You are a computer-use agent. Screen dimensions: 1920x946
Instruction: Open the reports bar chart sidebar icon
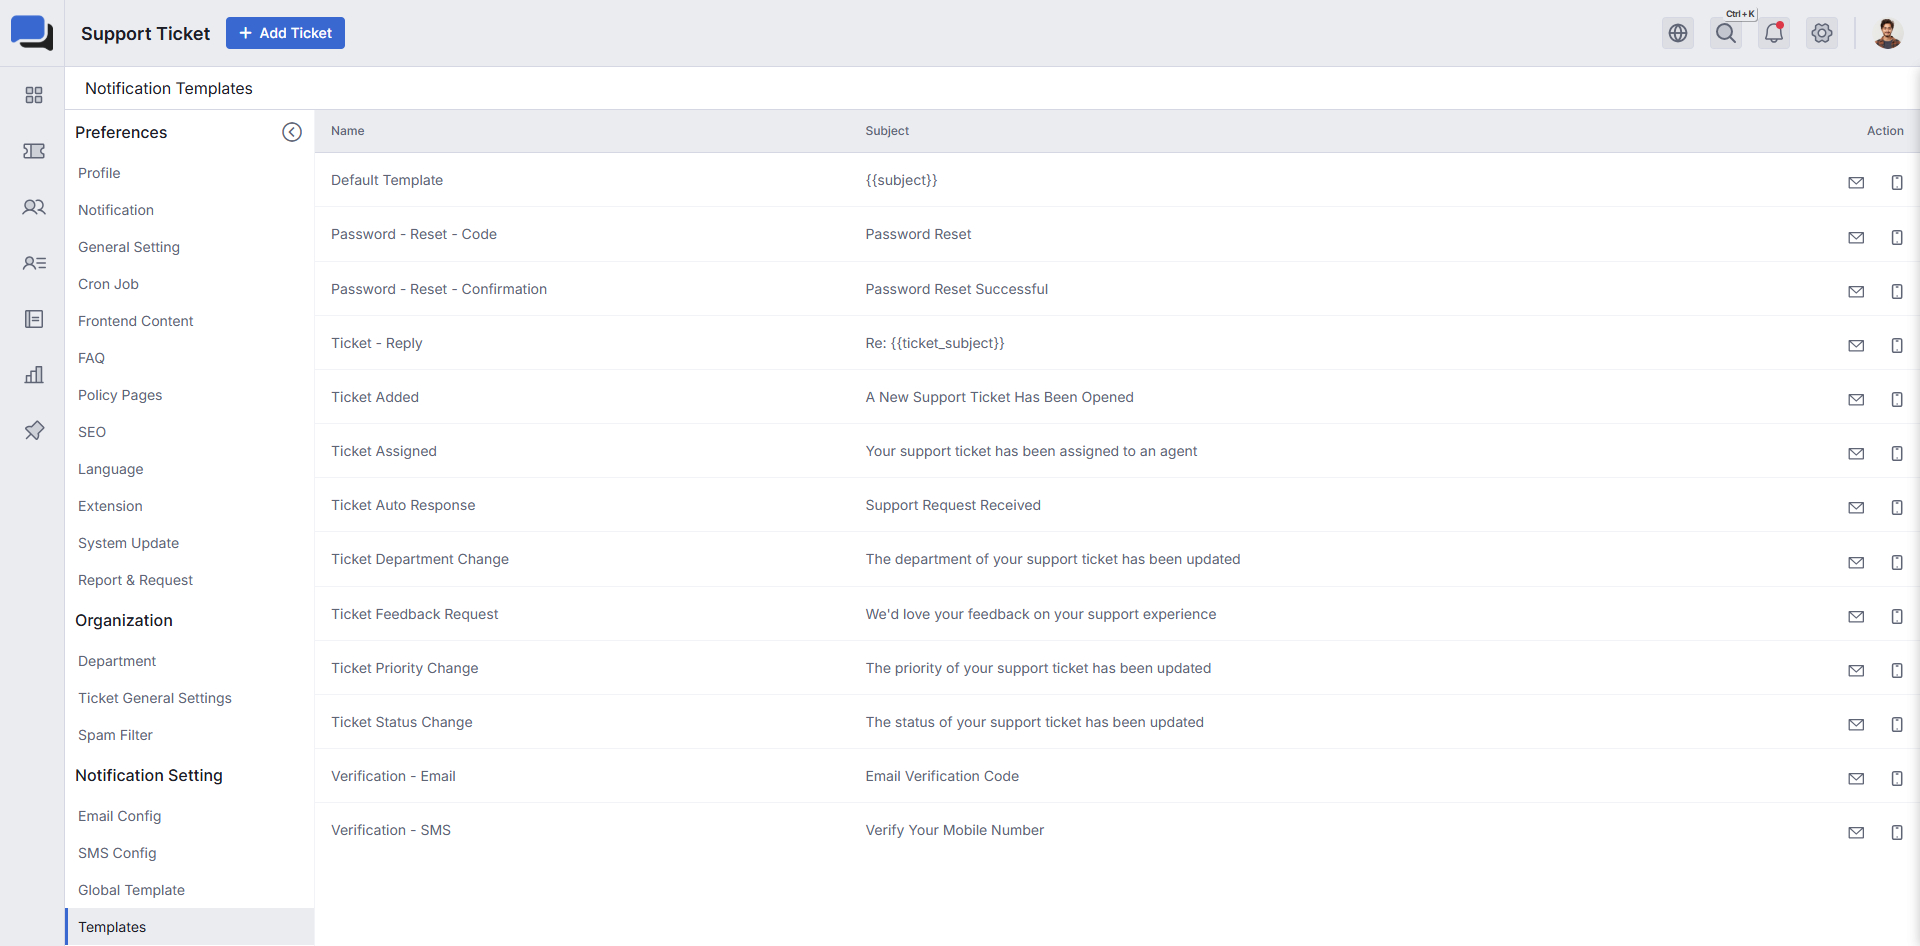coord(34,375)
